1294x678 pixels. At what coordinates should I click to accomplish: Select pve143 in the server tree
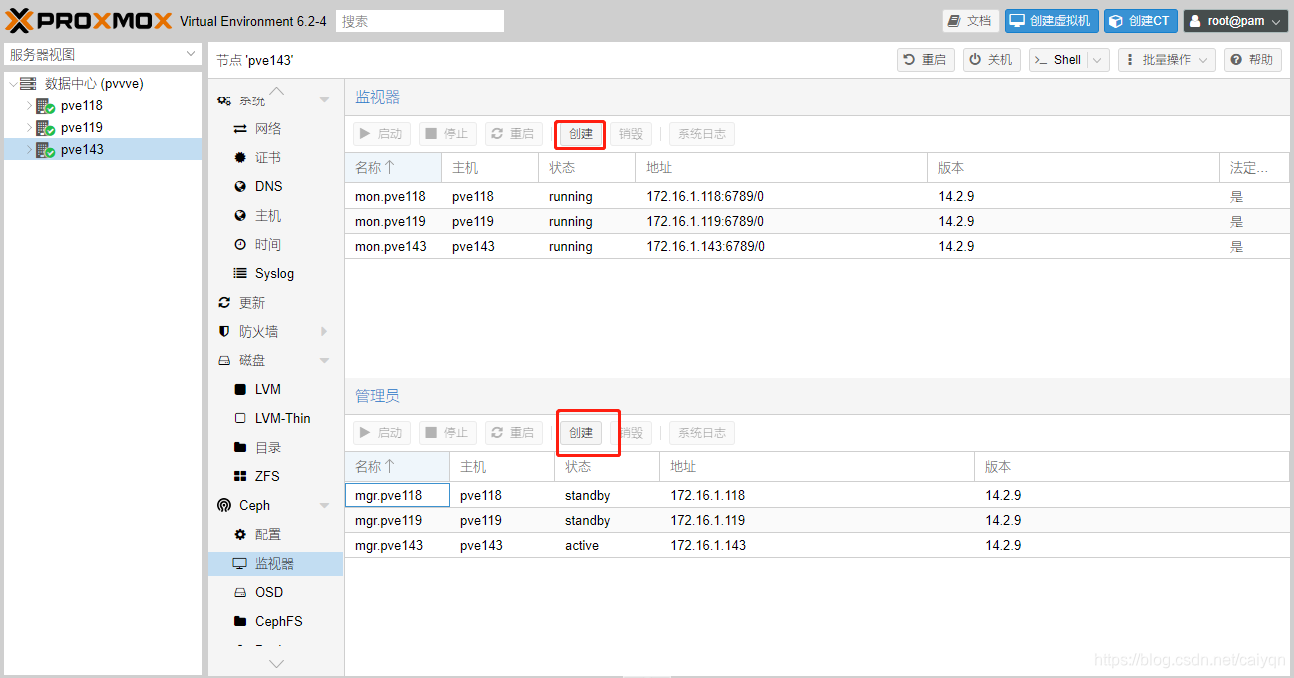103,150
